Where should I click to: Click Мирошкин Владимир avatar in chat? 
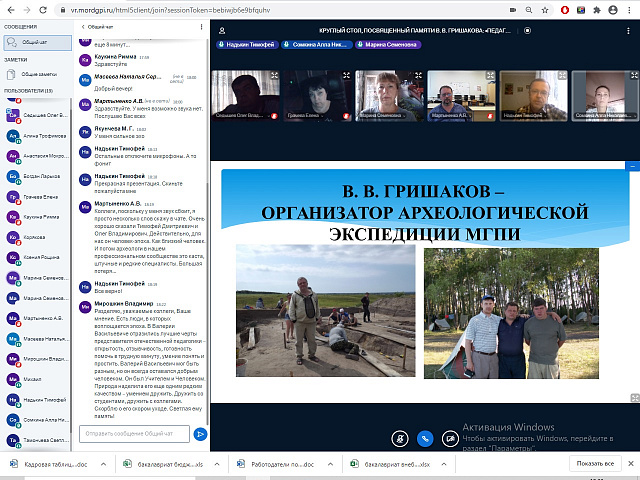coord(85,307)
